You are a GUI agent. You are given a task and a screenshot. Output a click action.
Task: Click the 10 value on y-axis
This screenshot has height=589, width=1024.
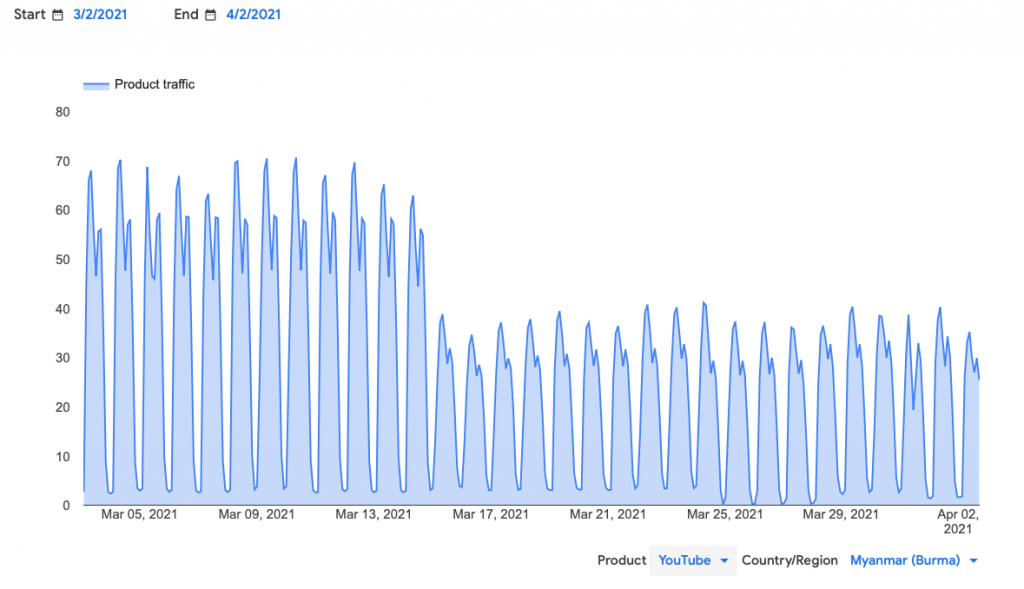[x=63, y=456]
